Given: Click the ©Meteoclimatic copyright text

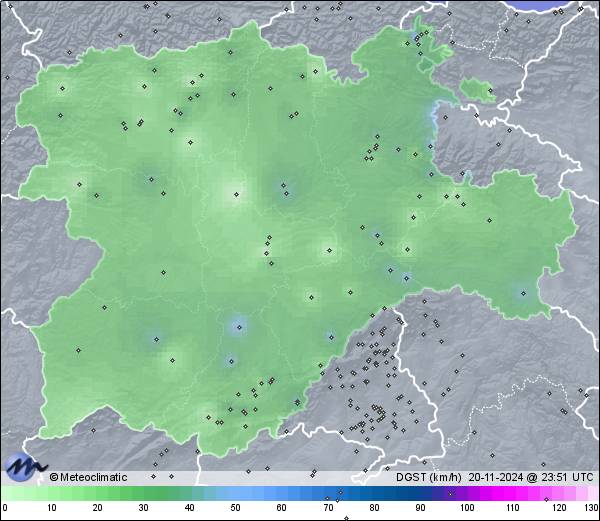Looking at the screenshot, I should coord(88,477).
